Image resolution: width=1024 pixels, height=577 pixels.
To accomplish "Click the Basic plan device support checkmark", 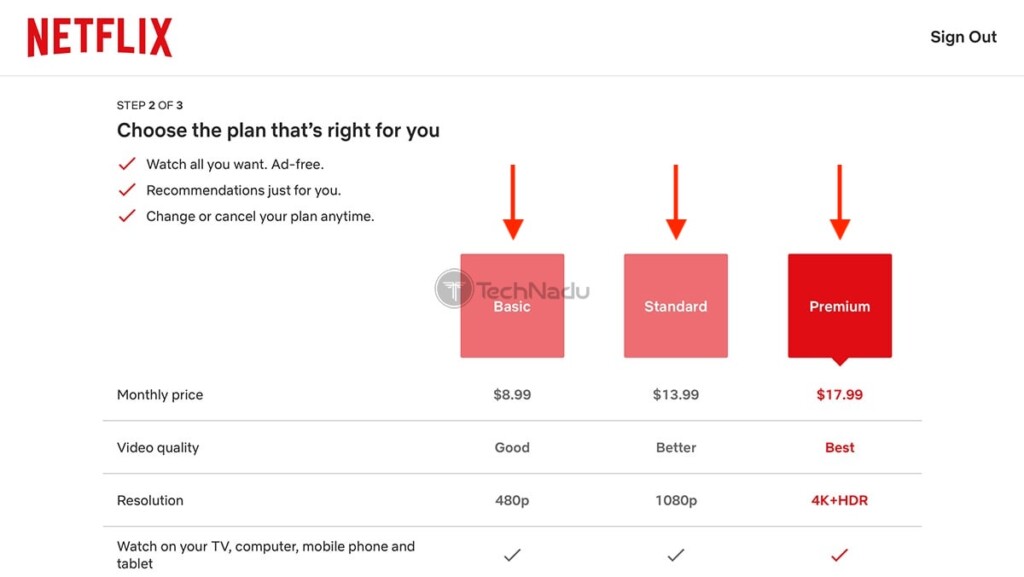I will [x=512, y=555].
